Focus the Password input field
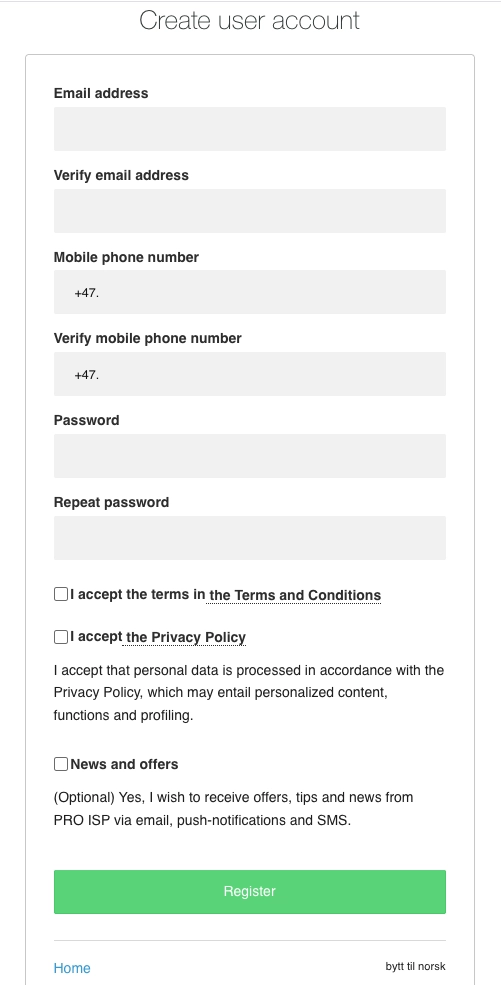 250,456
